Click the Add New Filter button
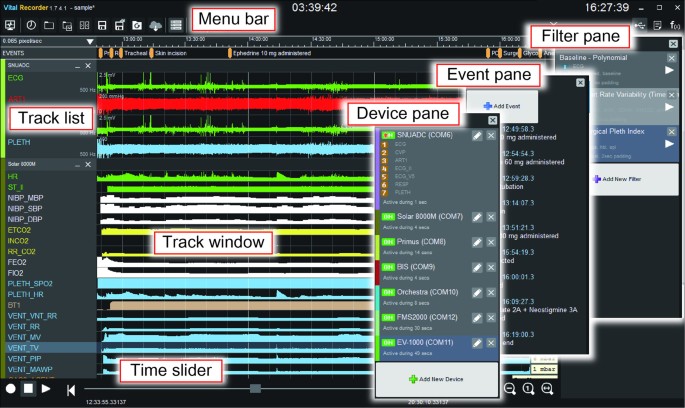 tap(634, 179)
